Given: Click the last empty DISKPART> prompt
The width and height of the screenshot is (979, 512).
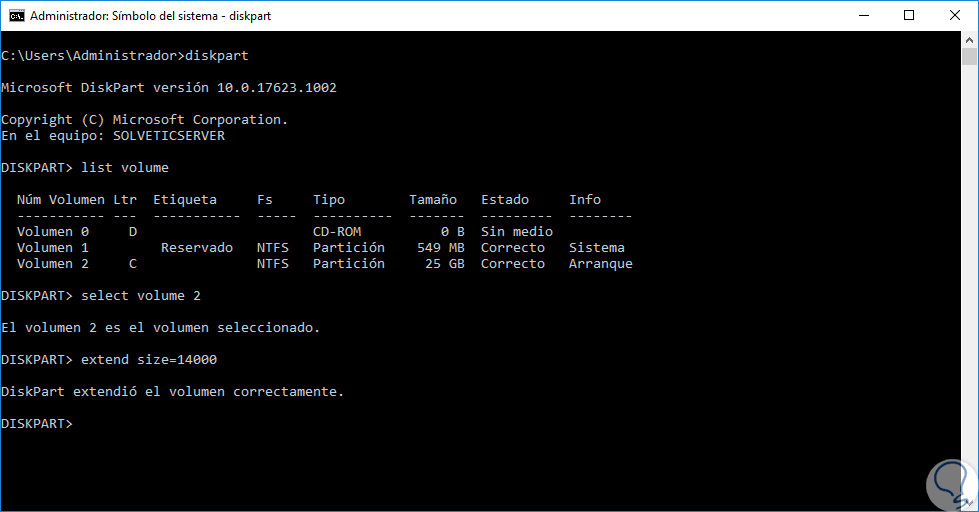Looking at the screenshot, I should tap(38, 424).
